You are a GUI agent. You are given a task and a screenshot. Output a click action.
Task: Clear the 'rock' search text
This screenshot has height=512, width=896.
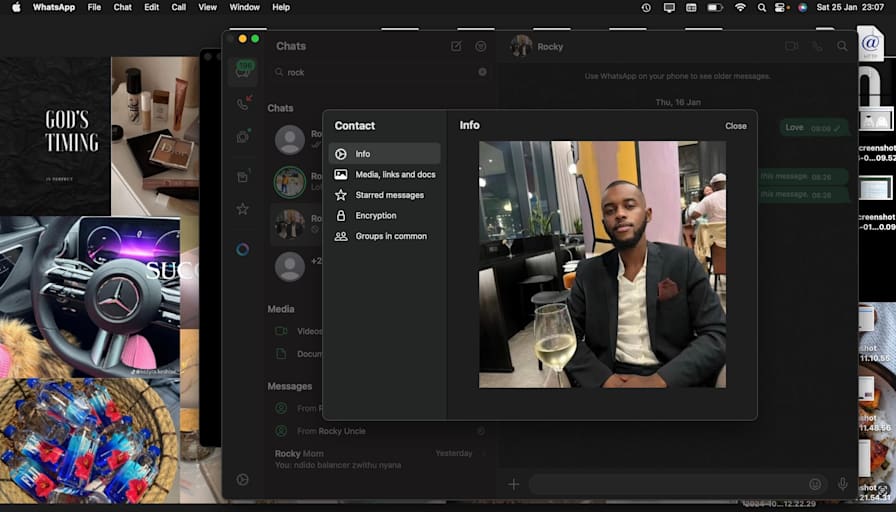tap(482, 72)
